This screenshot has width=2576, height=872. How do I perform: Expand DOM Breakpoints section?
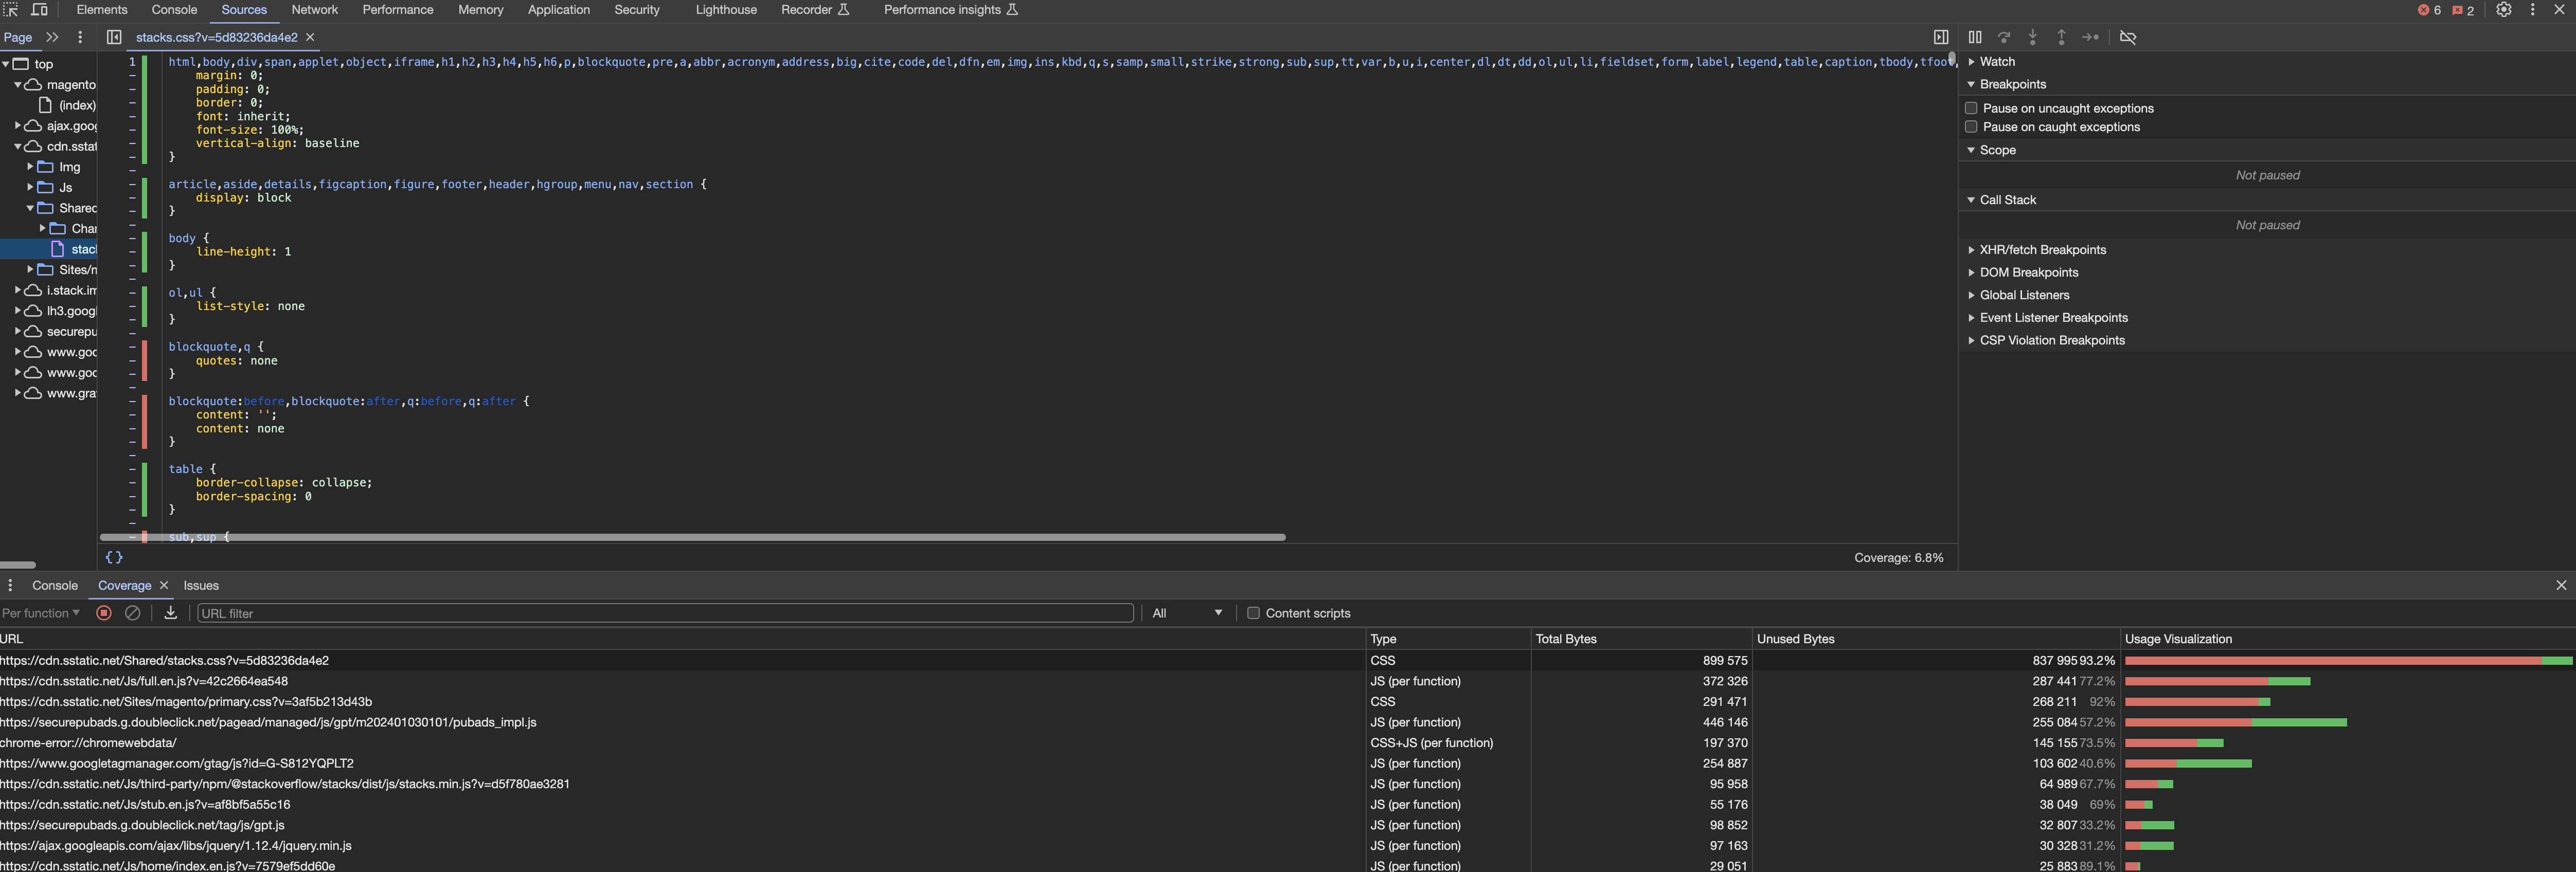tap(2028, 272)
